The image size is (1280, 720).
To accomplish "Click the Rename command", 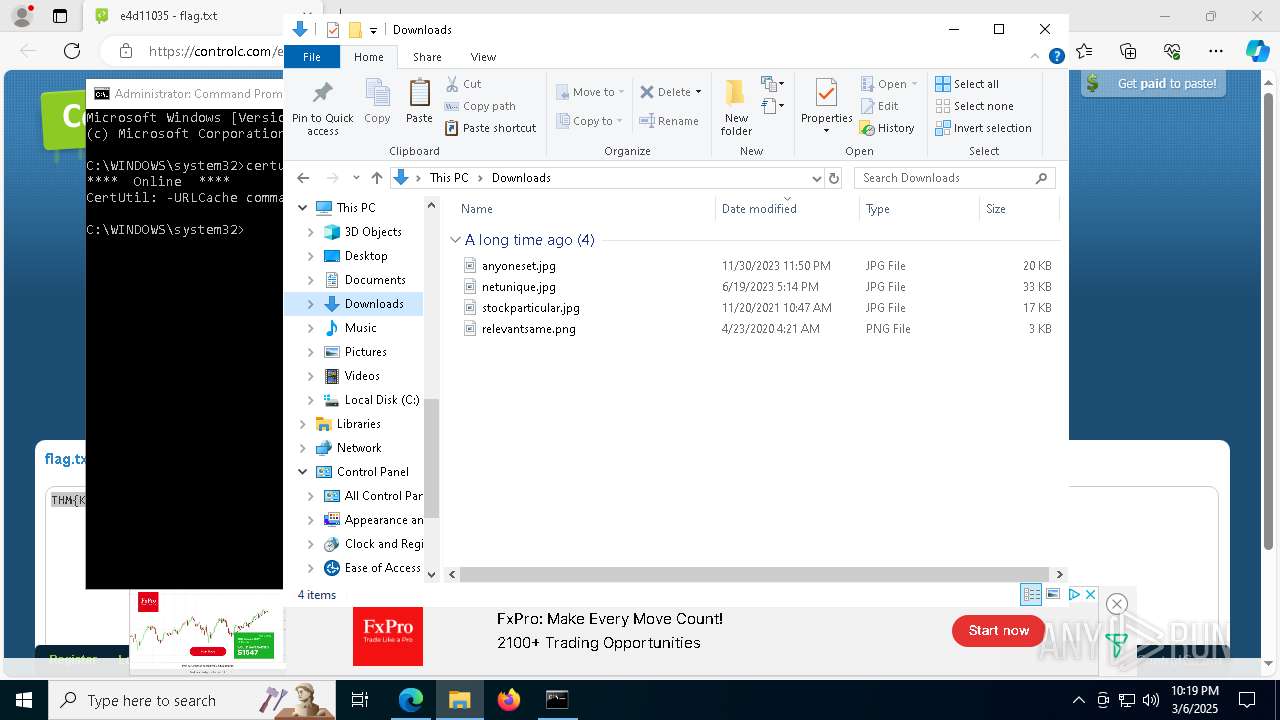I will [x=670, y=121].
